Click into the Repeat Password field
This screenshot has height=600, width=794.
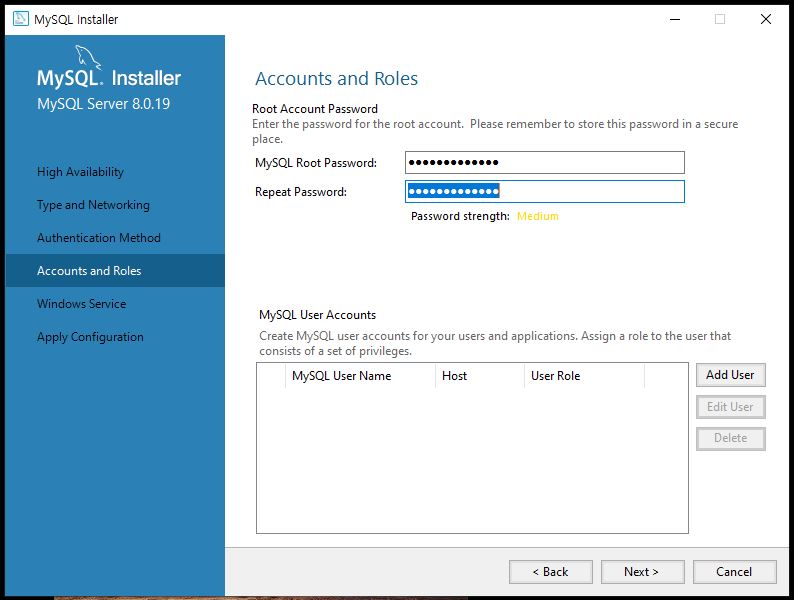545,191
